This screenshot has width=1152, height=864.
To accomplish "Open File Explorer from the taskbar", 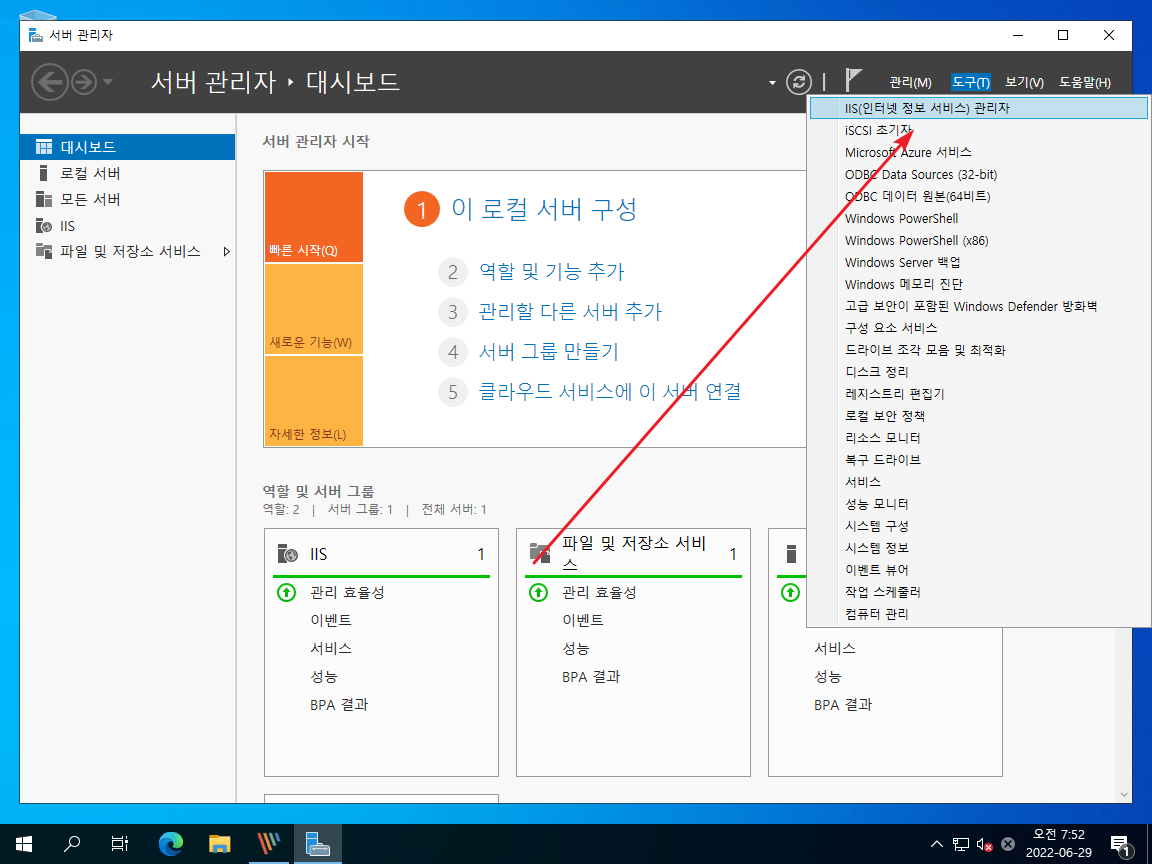I will tap(220, 843).
